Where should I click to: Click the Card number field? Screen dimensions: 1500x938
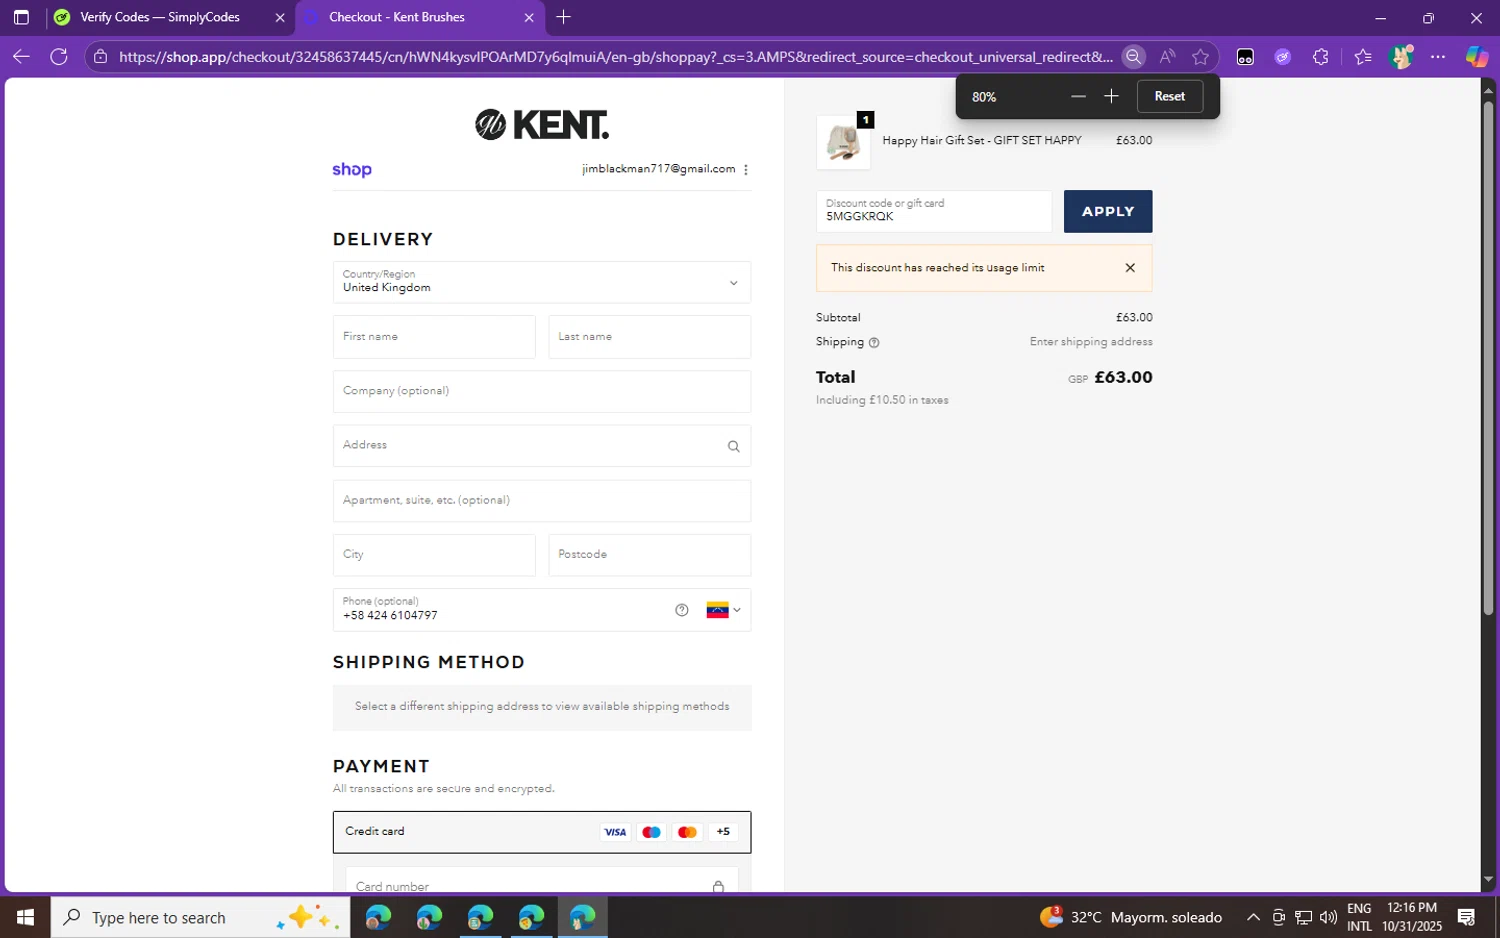(x=542, y=880)
